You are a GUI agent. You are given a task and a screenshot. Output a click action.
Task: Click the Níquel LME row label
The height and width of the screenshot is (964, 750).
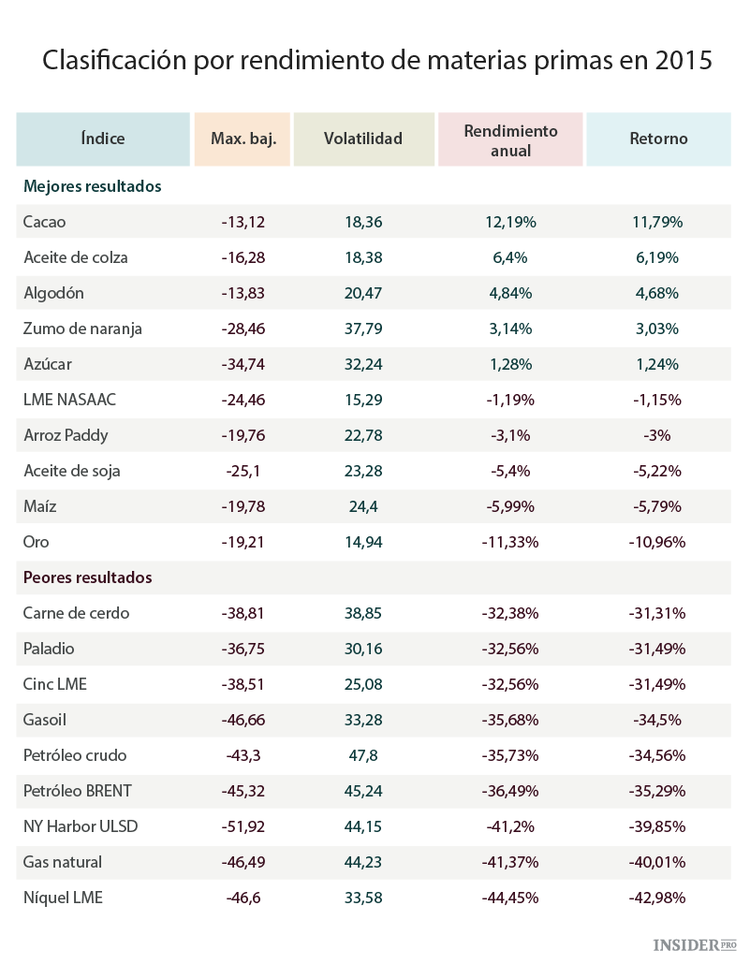(x=63, y=898)
